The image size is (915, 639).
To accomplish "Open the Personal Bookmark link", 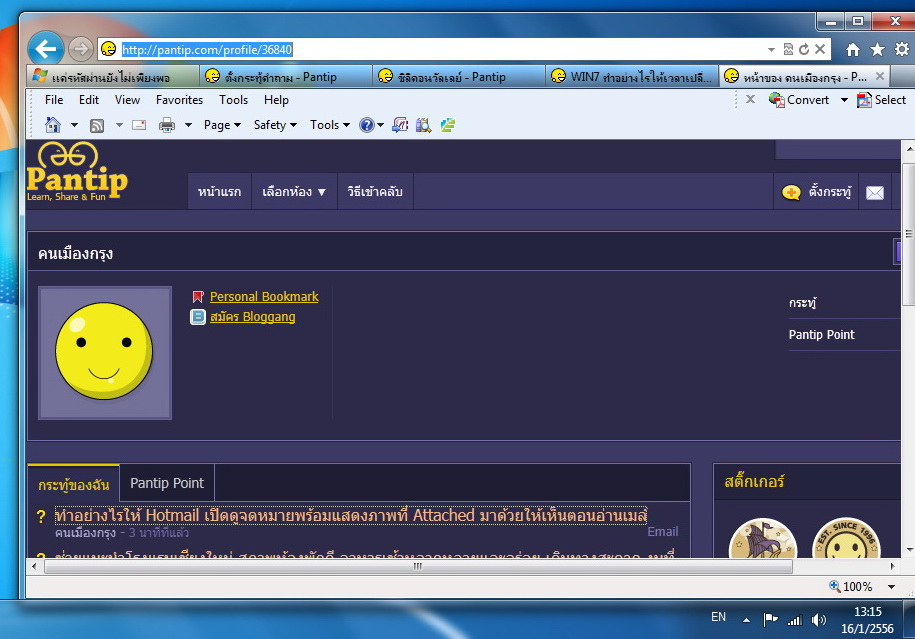I will click(264, 296).
